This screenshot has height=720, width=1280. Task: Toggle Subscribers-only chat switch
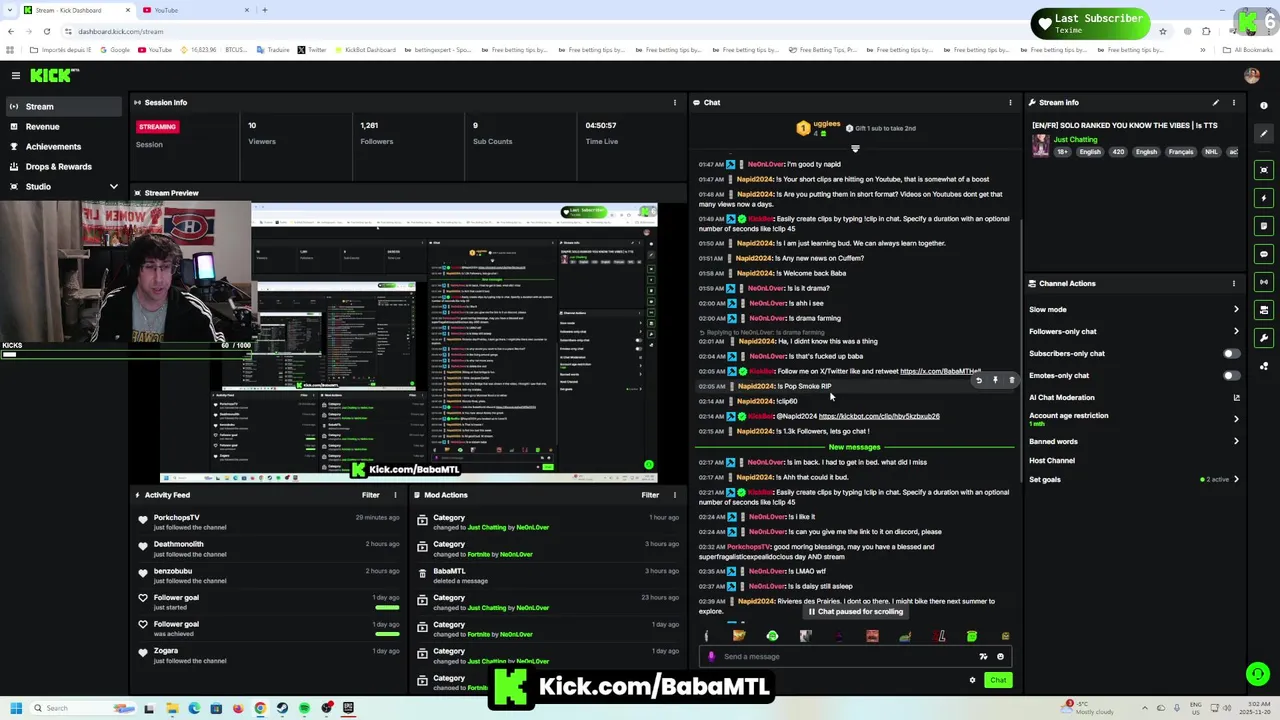point(1231,353)
